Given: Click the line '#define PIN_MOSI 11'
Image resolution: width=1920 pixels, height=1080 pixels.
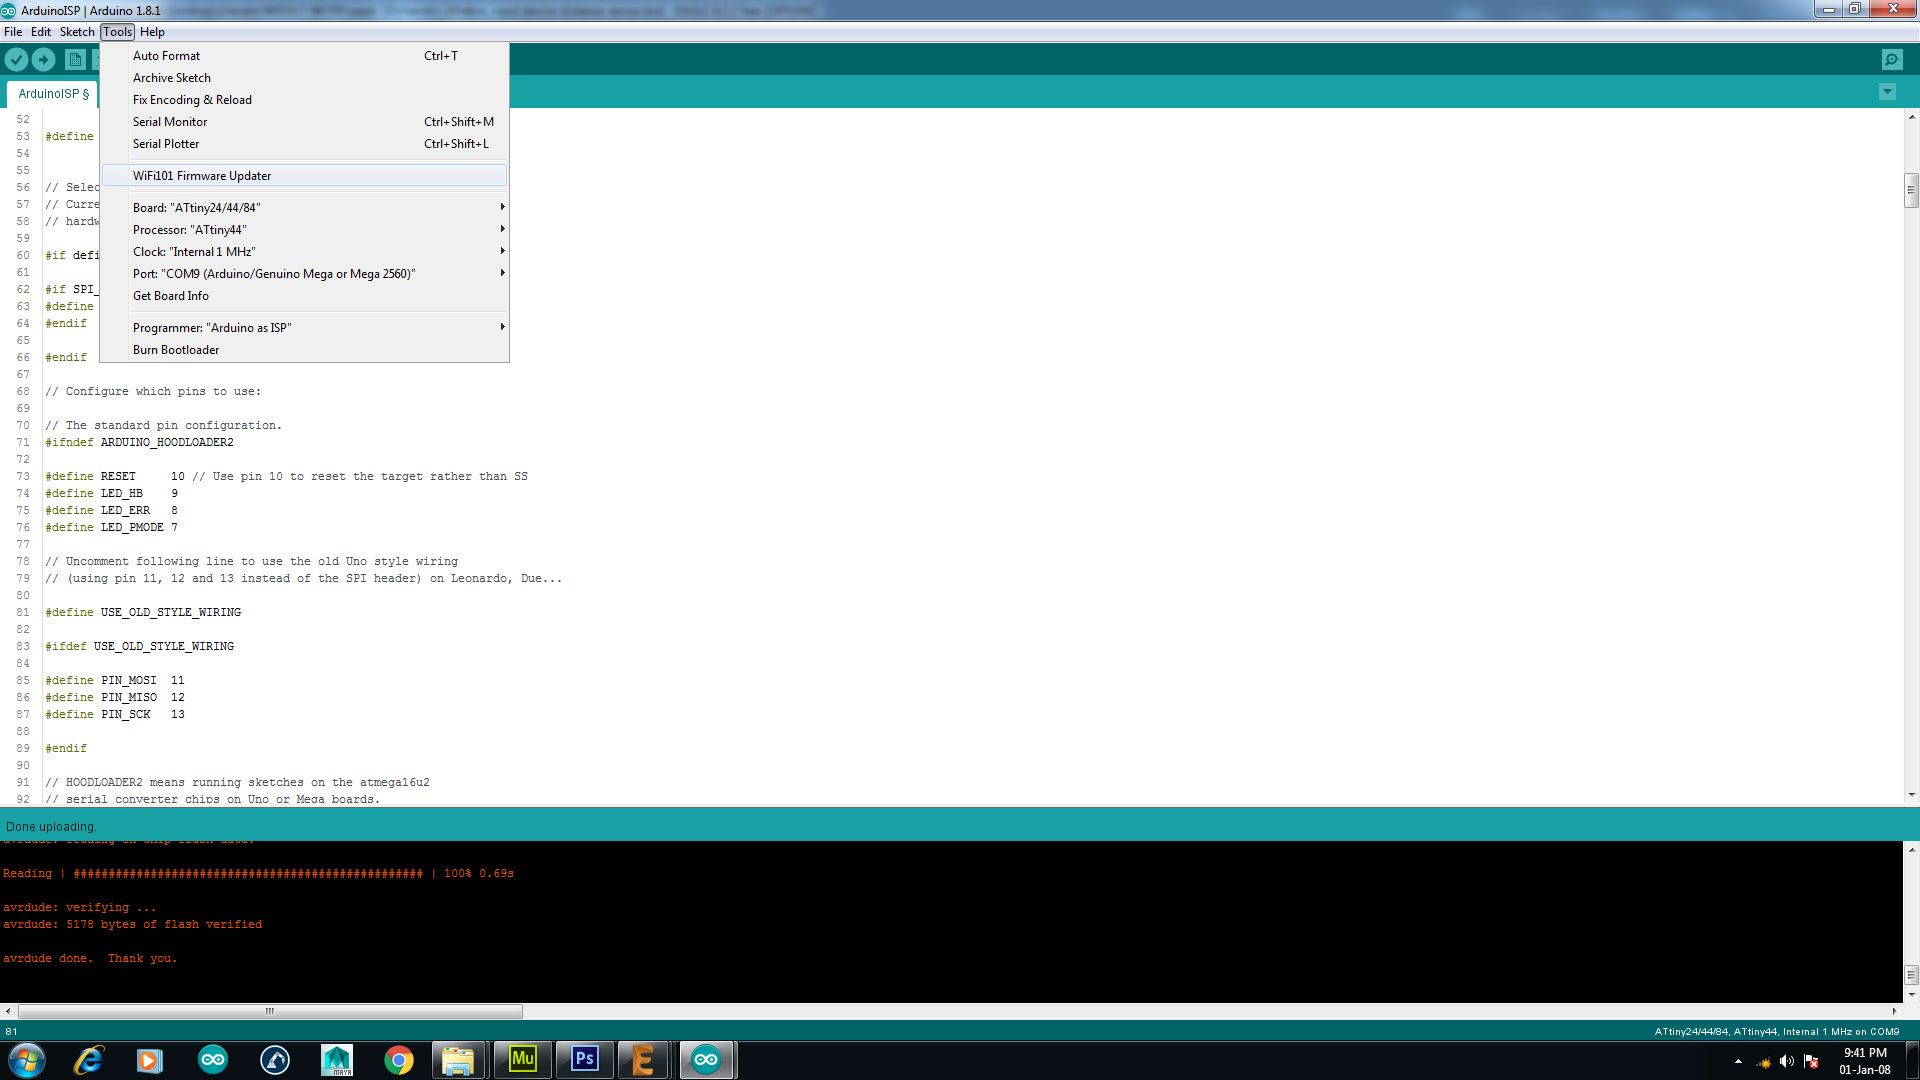Looking at the screenshot, I should [x=115, y=681].
